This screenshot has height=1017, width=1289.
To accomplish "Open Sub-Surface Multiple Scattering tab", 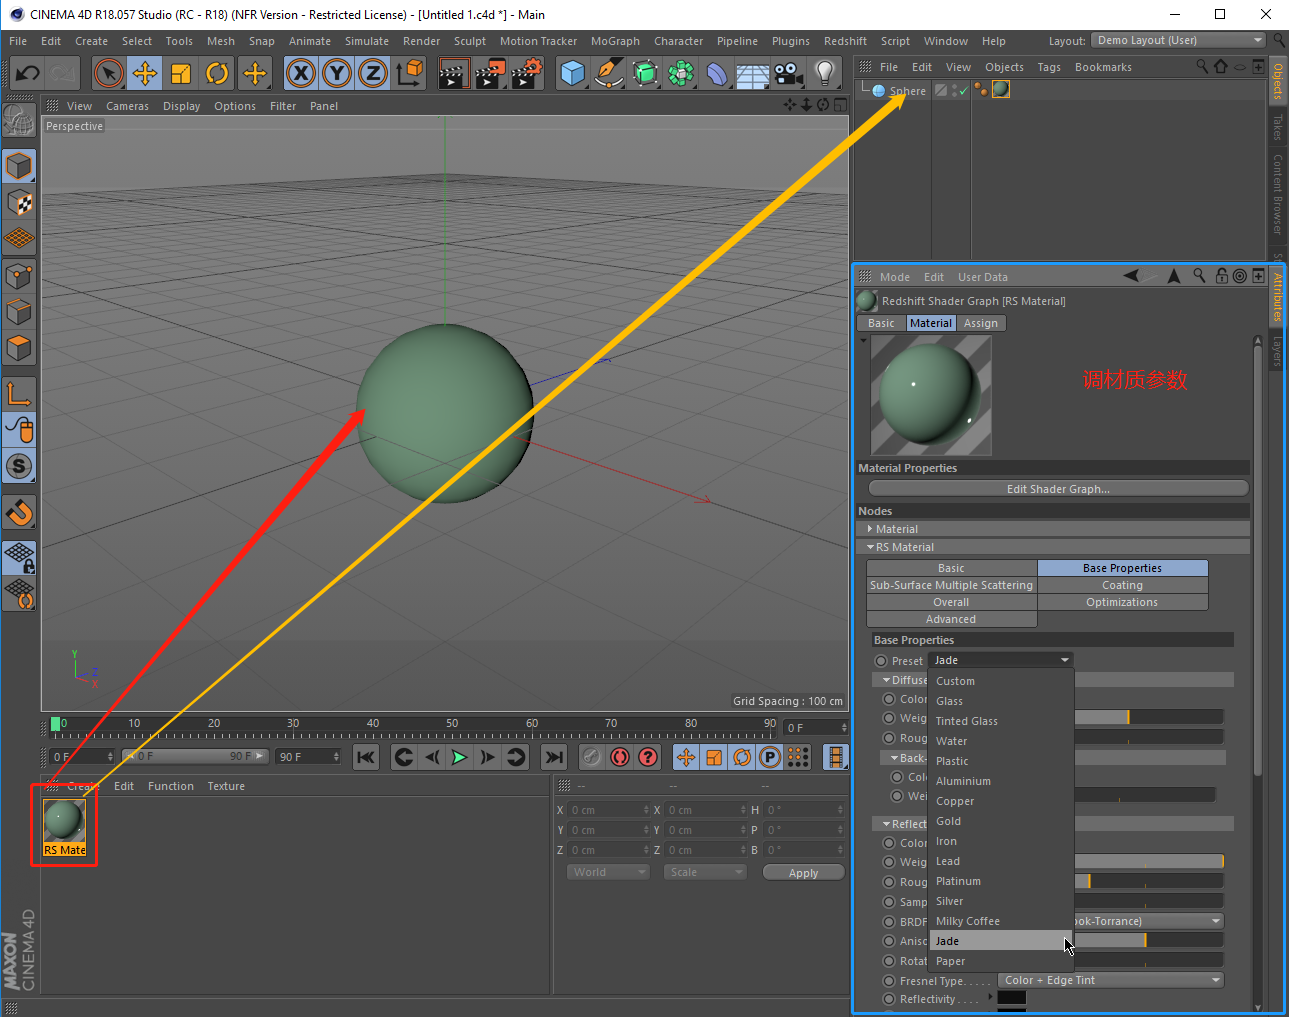I will [x=951, y=585].
